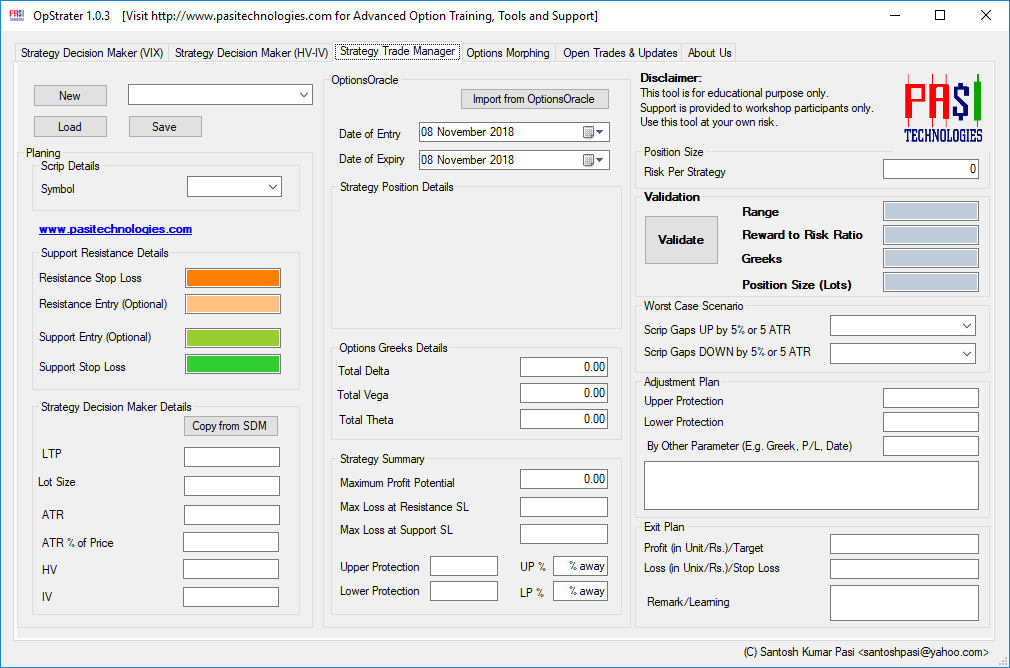This screenshot has height=668, width=1010.
Task: Click the Reward to Risk Ratio result box
Action: (931, 235)
